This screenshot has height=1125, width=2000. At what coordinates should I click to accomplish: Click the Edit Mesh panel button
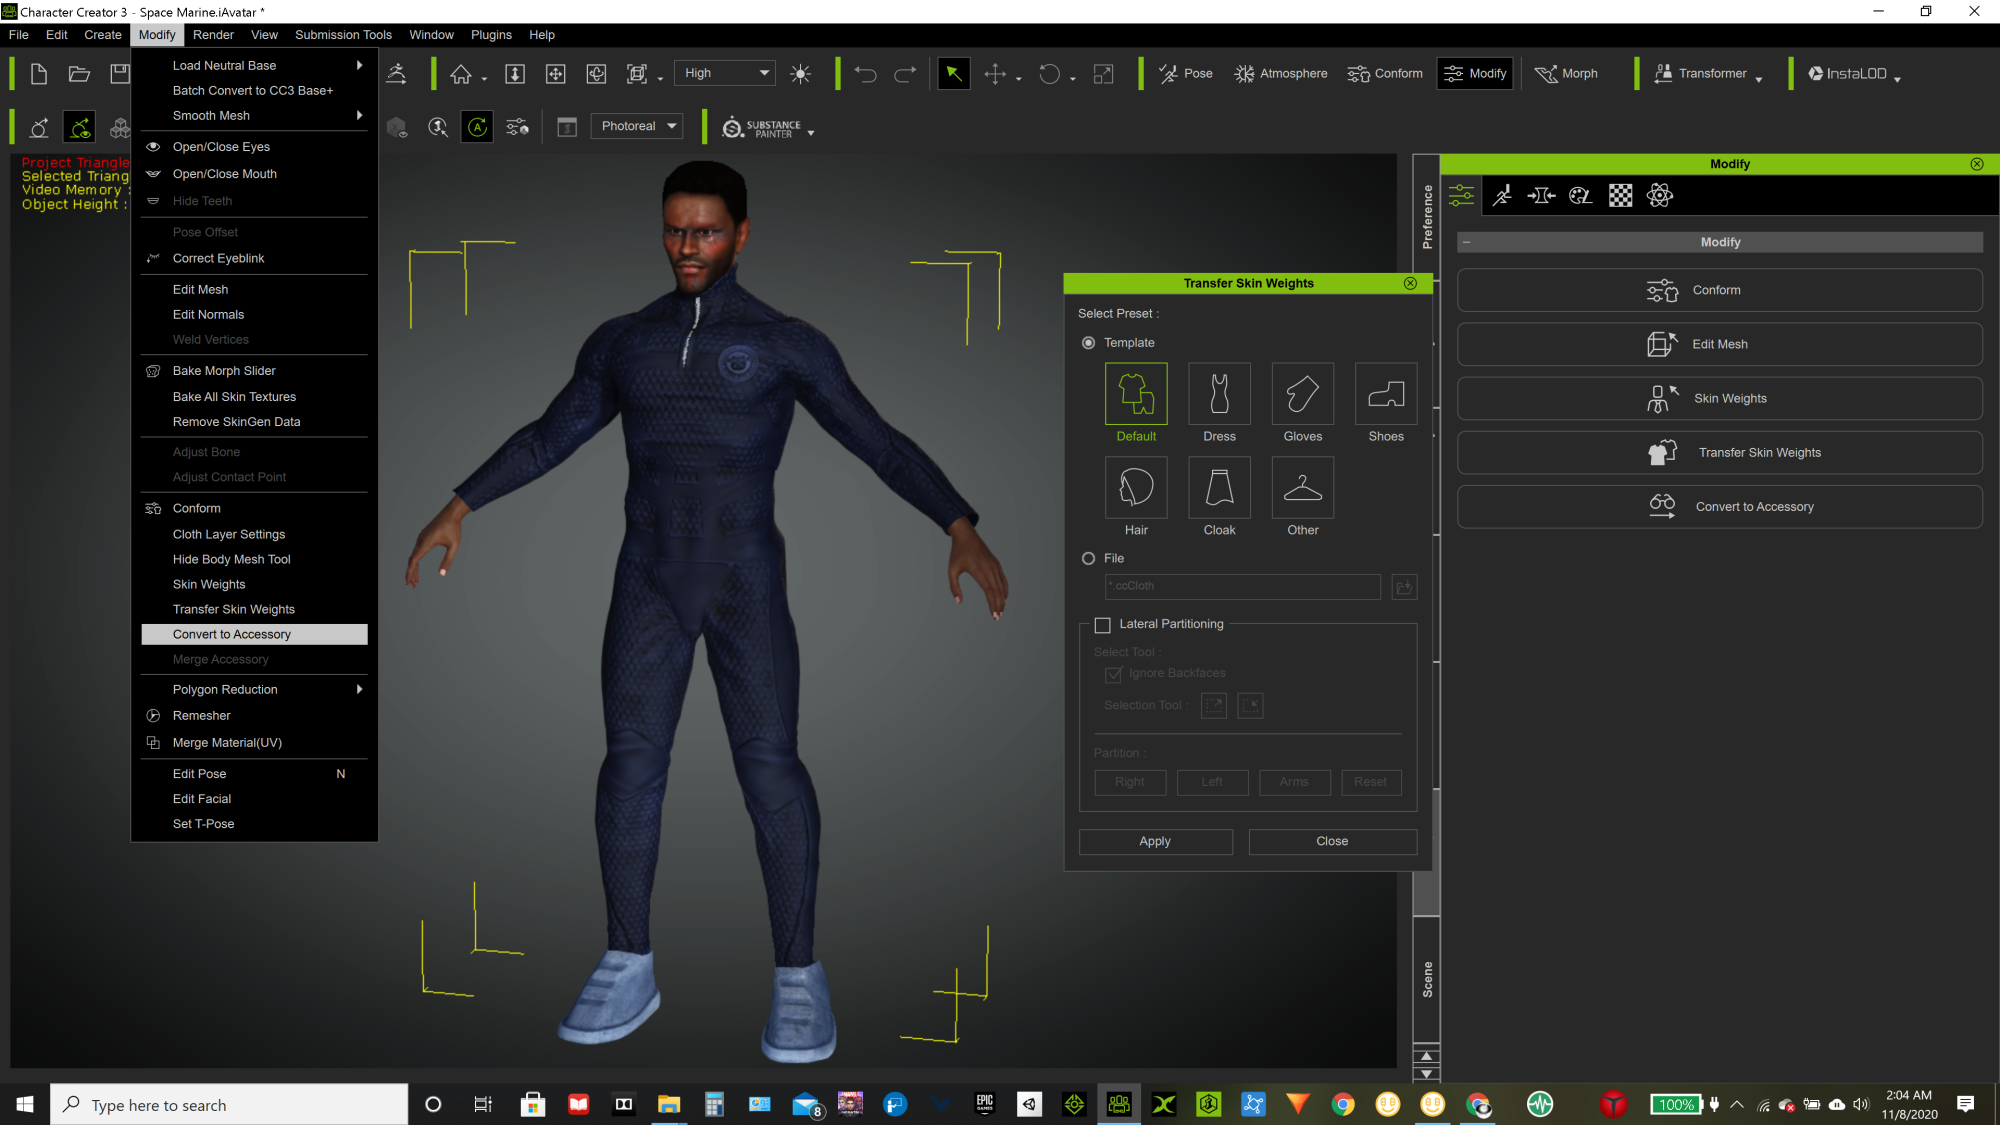coord(1719,345)
